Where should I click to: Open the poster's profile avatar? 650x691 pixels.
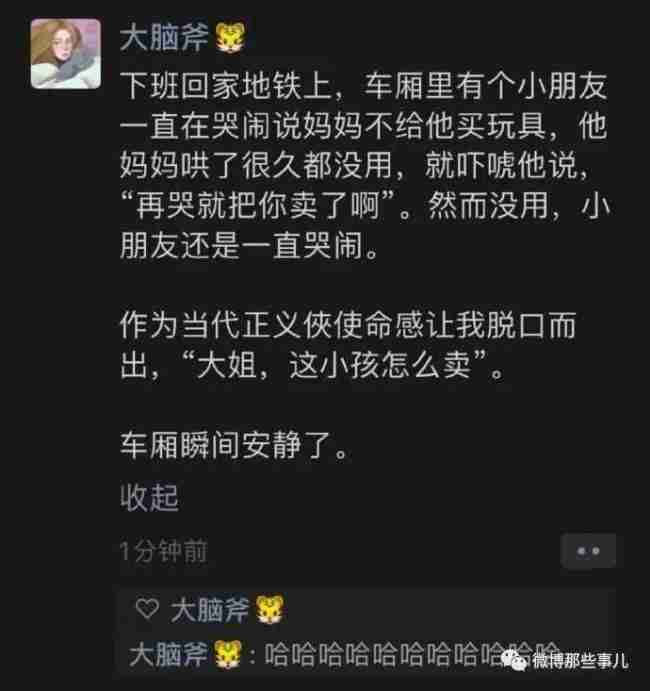66,54
